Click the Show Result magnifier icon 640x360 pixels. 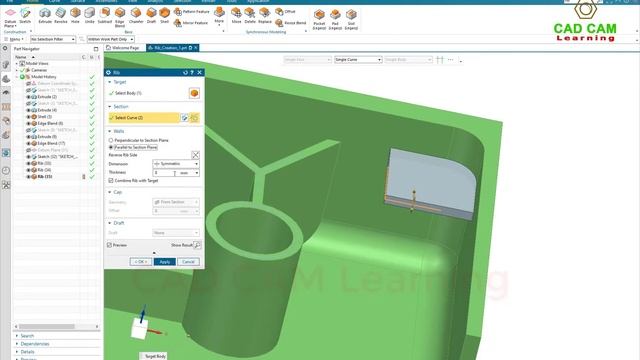click(x=197, y=245)
